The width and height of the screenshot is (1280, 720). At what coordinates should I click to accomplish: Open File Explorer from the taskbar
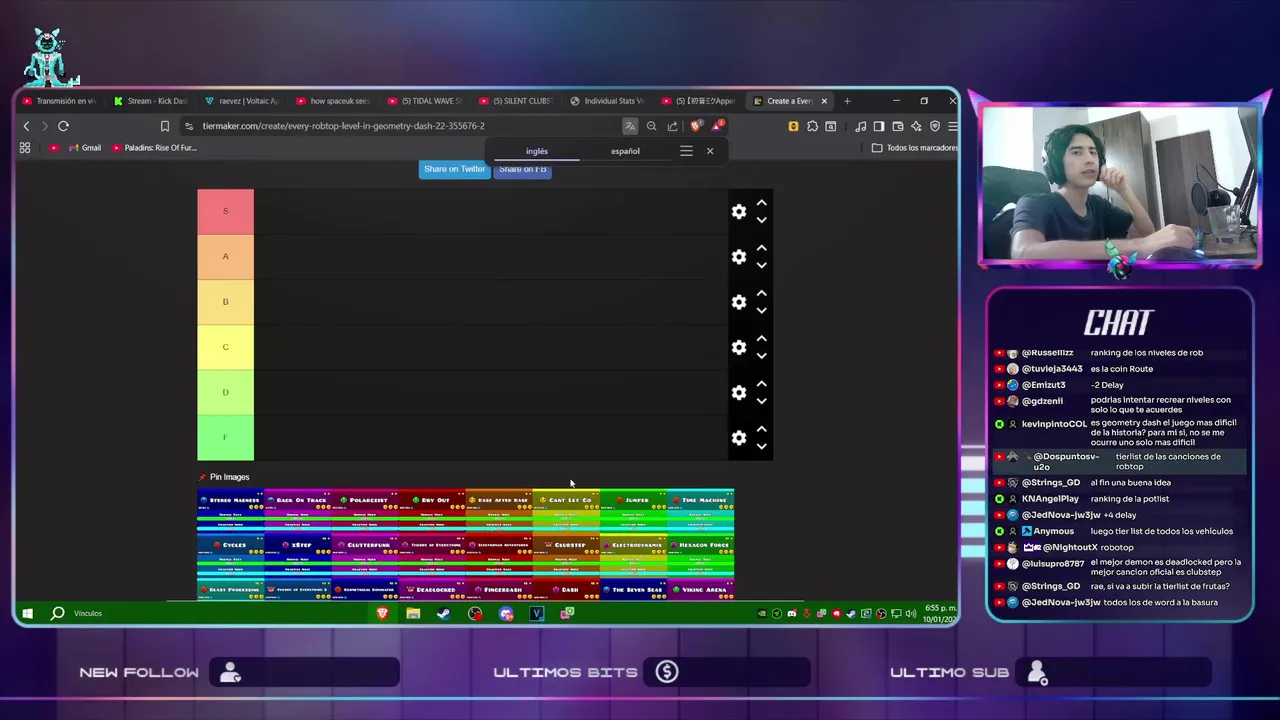pos(413,613)
